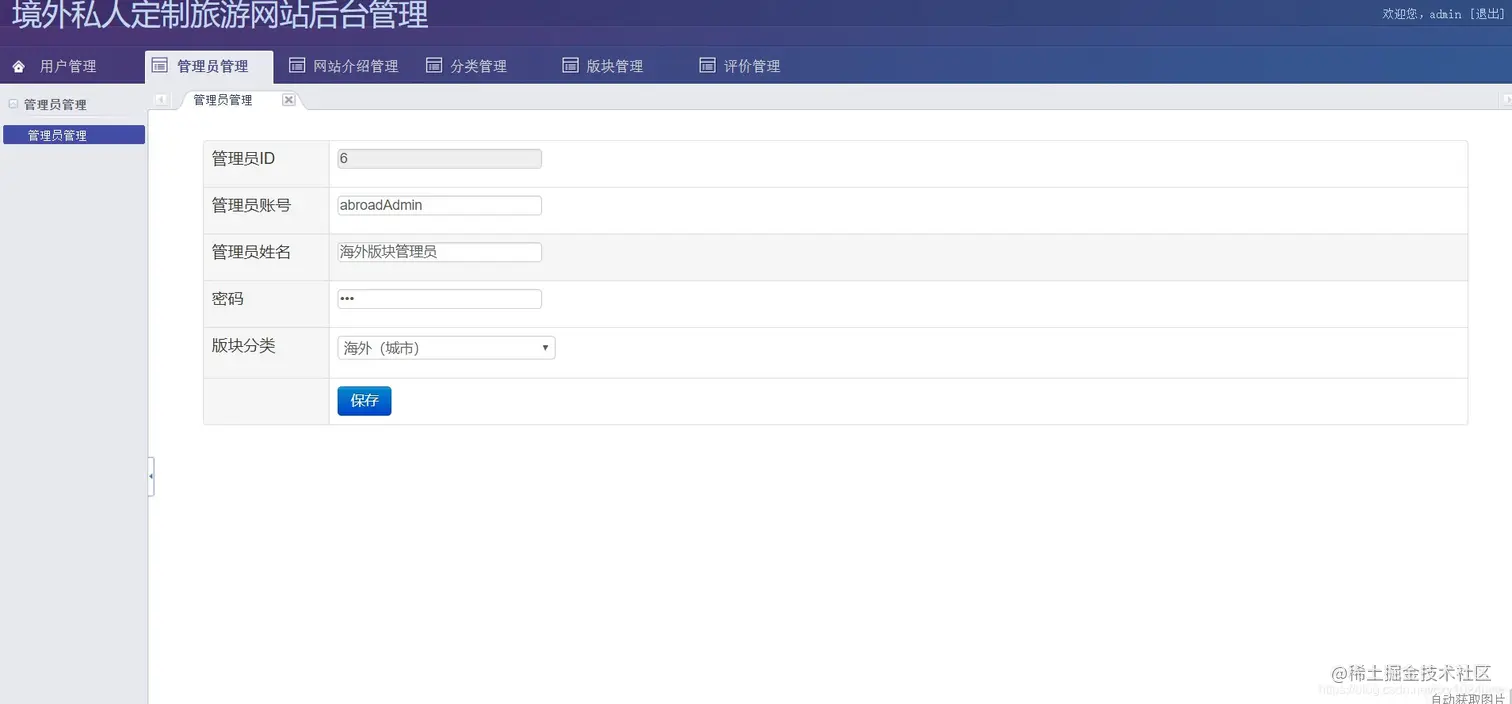Image resolution: width=1512 pixels, height=704 pixels.
Task: Click the 管理员ID field showing 6
Action: tap(440, 159)
